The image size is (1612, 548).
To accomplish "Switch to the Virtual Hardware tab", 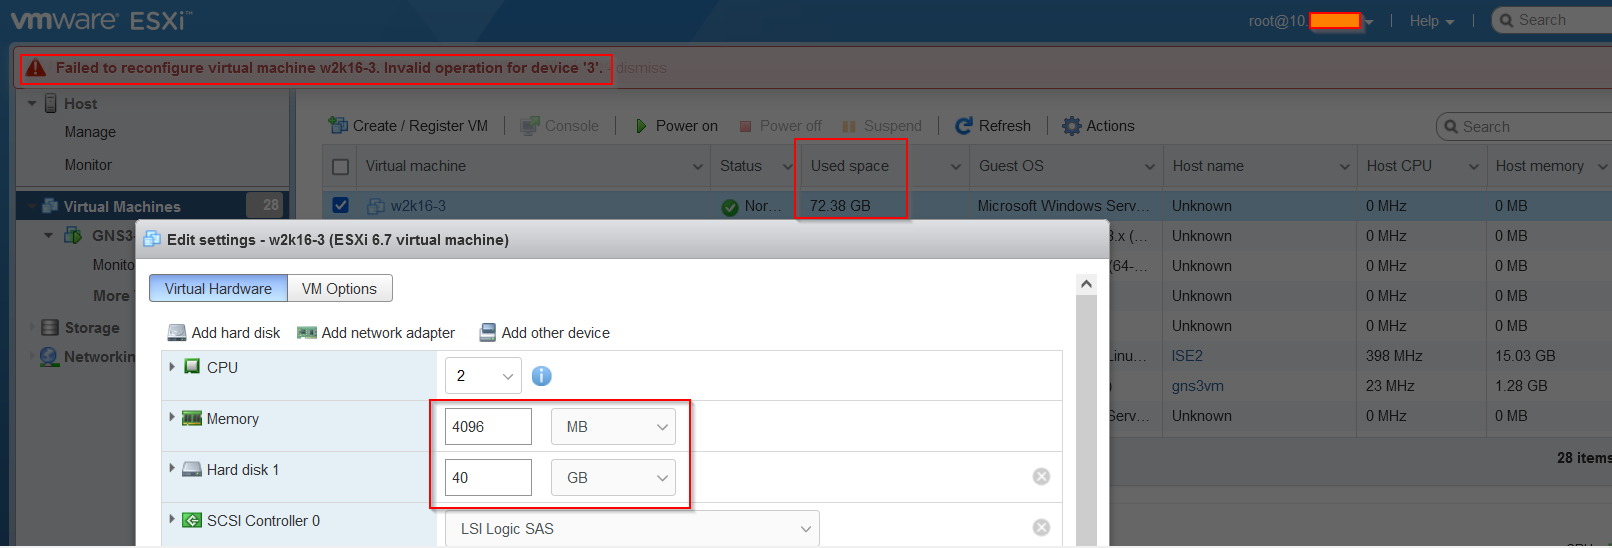I will (218, 288).
